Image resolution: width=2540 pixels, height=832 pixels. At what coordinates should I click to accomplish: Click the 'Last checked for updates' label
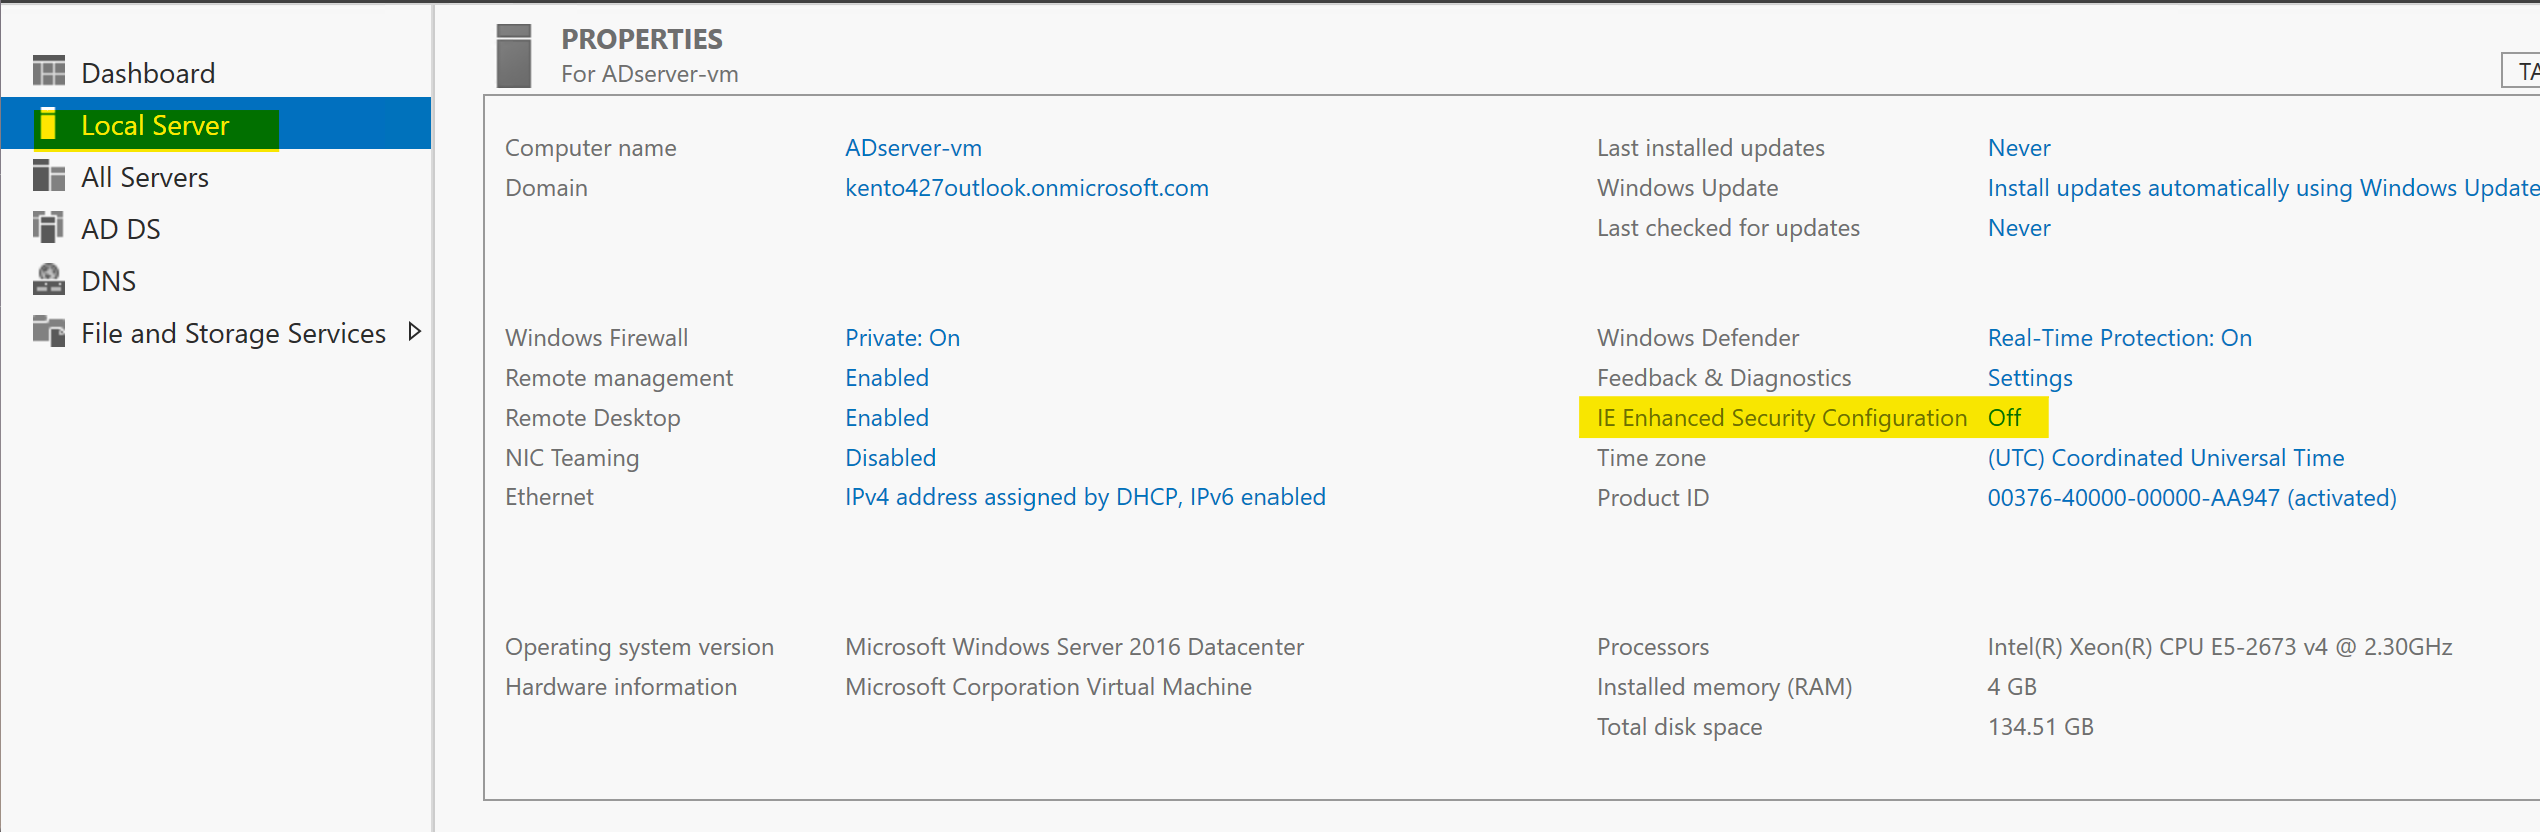(x=1728, y=228)
